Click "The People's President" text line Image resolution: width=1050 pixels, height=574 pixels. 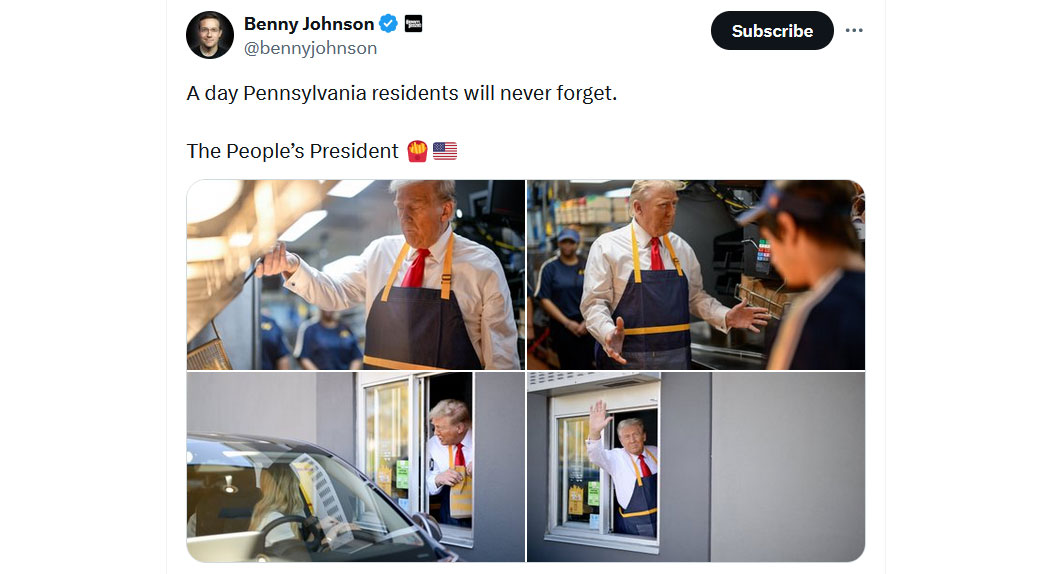pos(293,151)
